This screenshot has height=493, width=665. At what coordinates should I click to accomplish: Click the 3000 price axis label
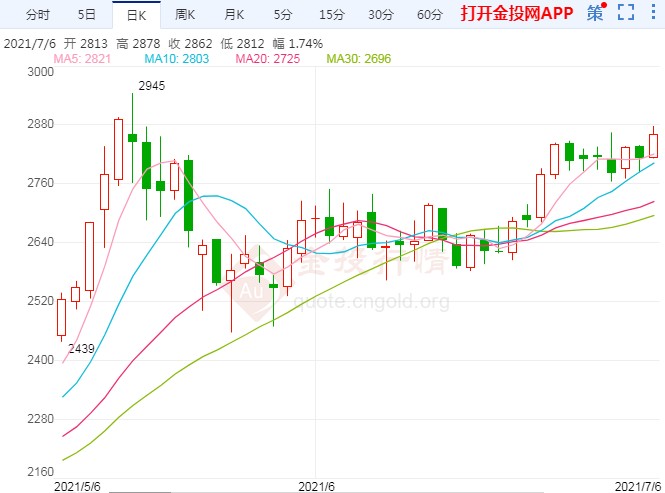tap(41, 72)
